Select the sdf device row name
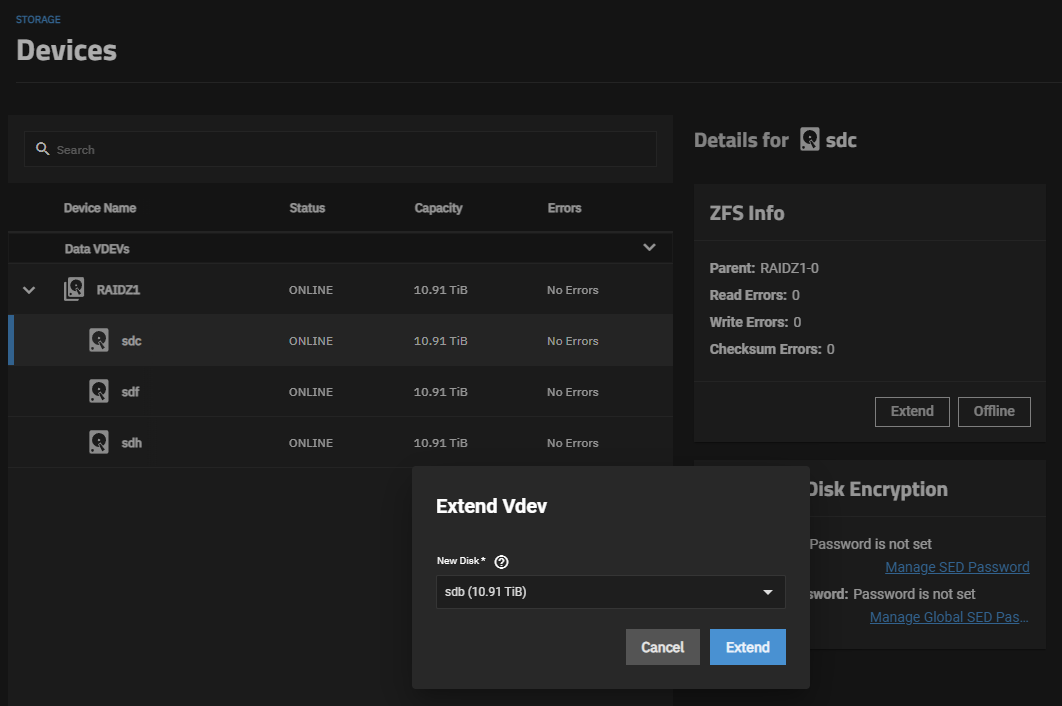 coord(130,392)
